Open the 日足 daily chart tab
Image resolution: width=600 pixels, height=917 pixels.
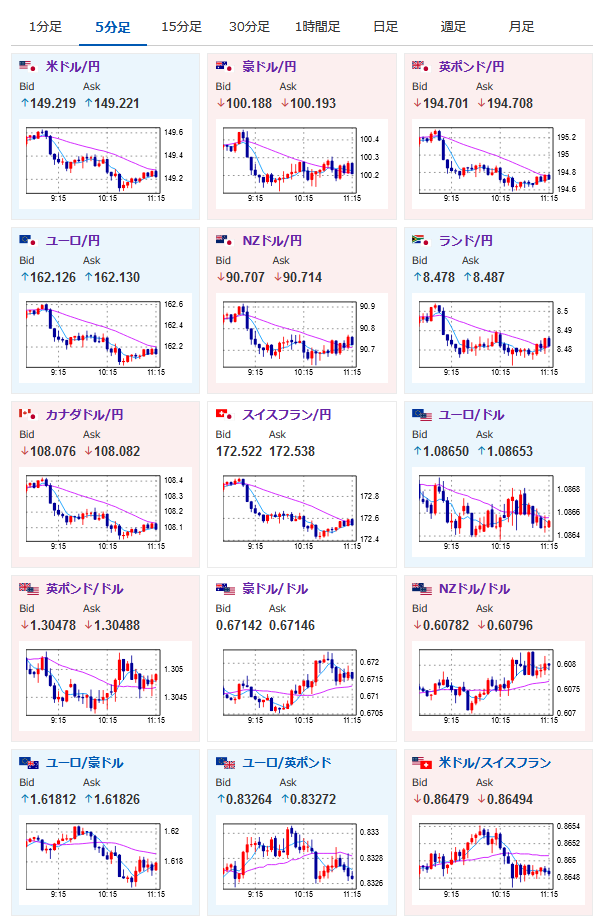pyautogui.click(x=385, y=27)
